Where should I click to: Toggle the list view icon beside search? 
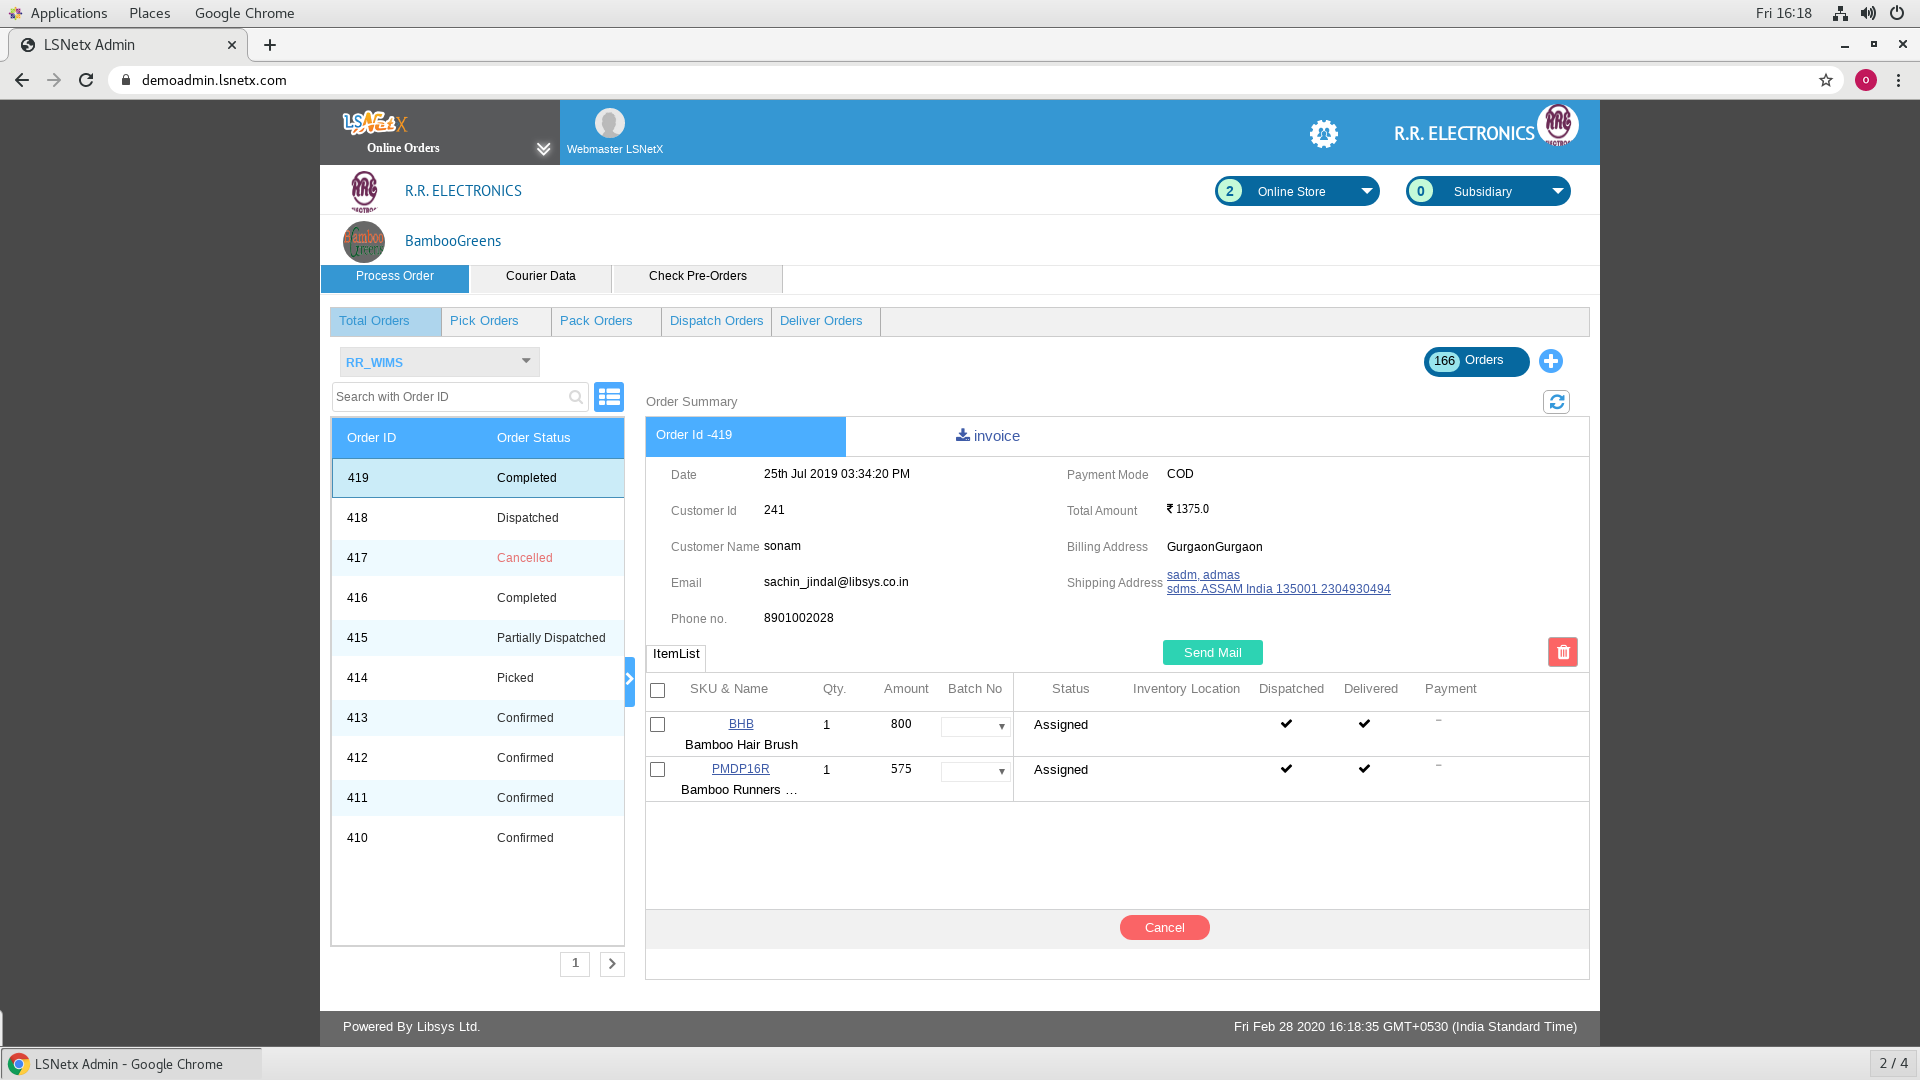(x=609, y=397)
